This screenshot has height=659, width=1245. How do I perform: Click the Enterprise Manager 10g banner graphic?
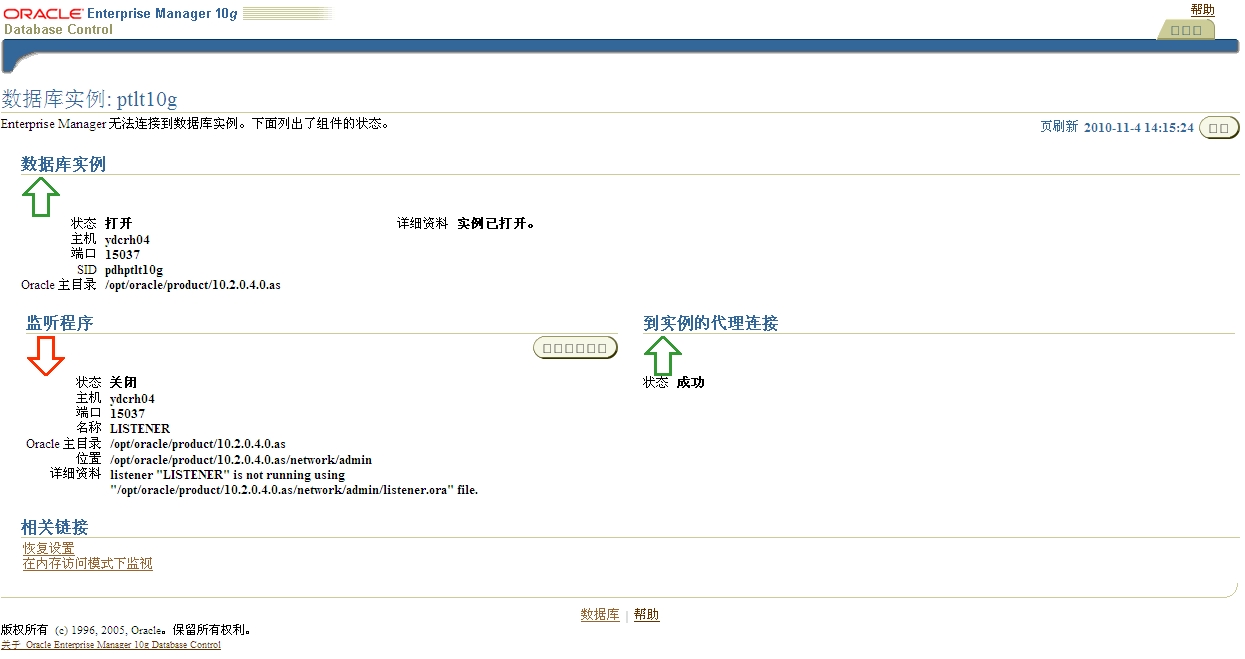click(x=160, y=13)
